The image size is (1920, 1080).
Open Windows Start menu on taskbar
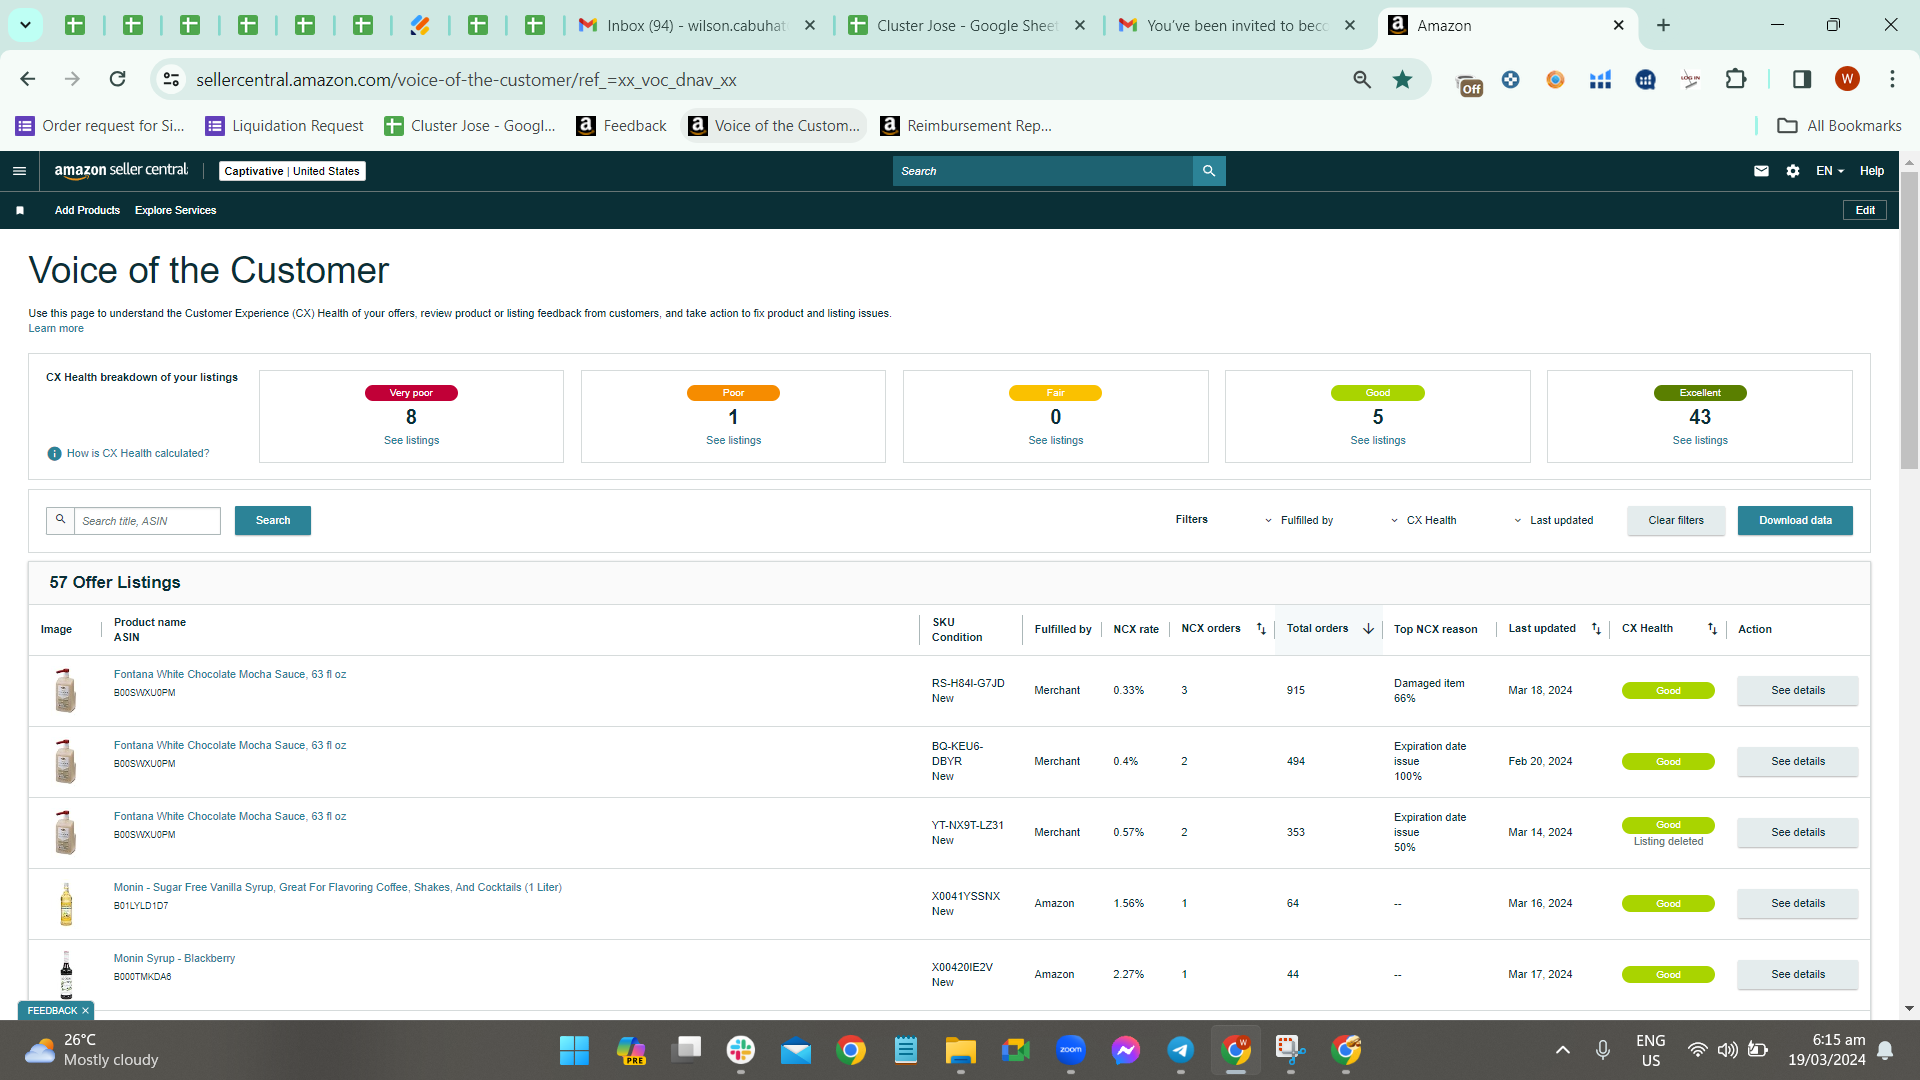coord(574,1050)
